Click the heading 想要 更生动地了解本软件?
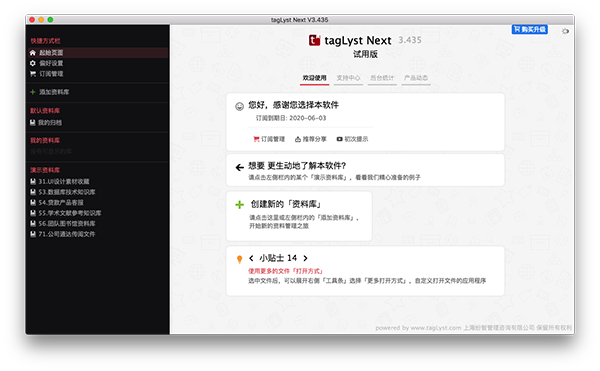 click(297, 166)
